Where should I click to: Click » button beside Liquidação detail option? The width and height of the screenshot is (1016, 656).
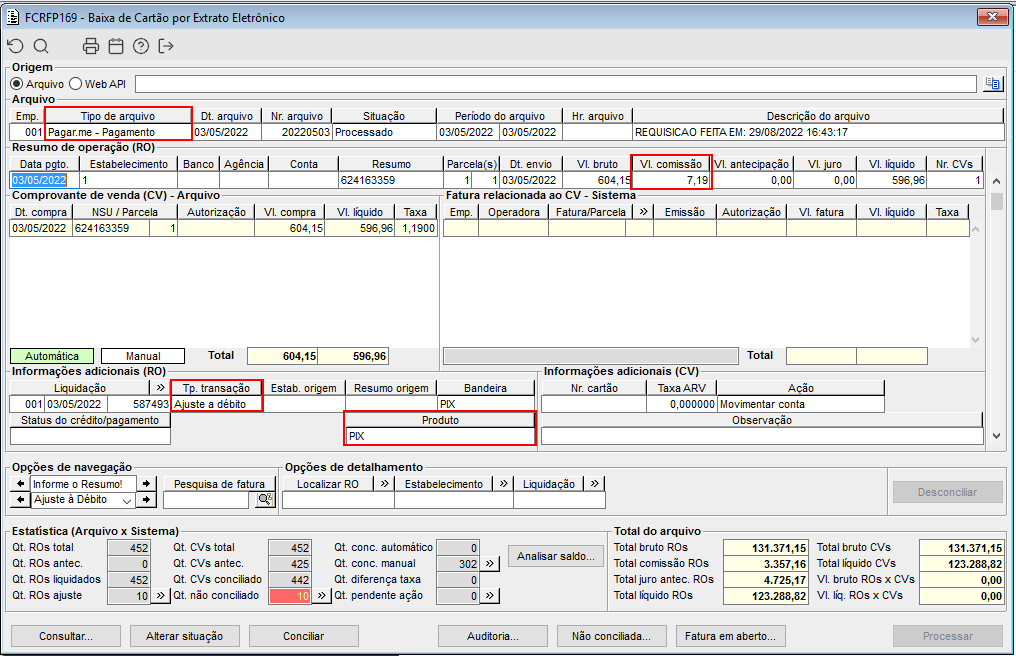coord(594,484)
